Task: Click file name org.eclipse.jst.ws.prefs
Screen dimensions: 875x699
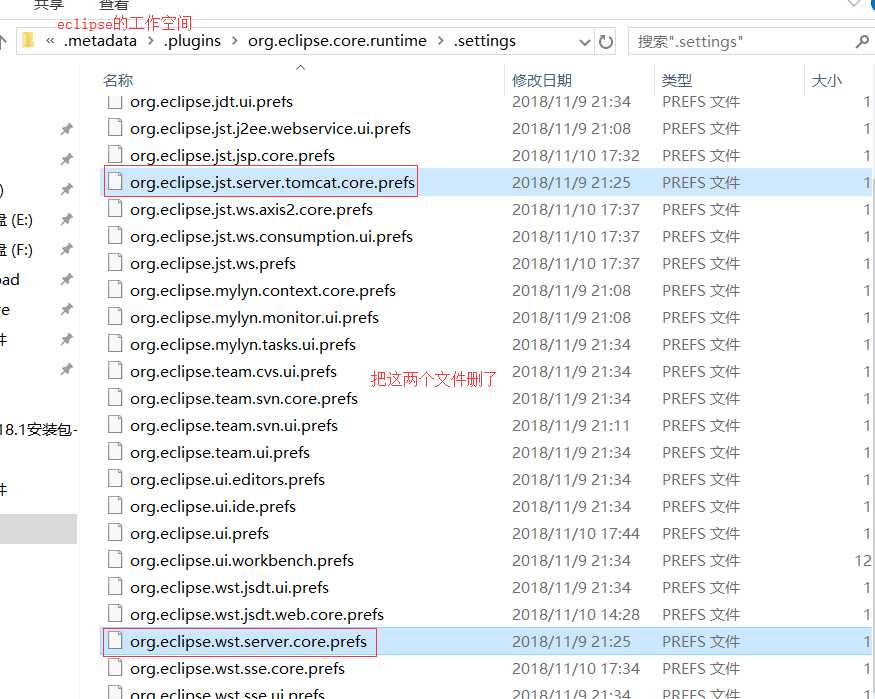Action: tap(213, 263)
